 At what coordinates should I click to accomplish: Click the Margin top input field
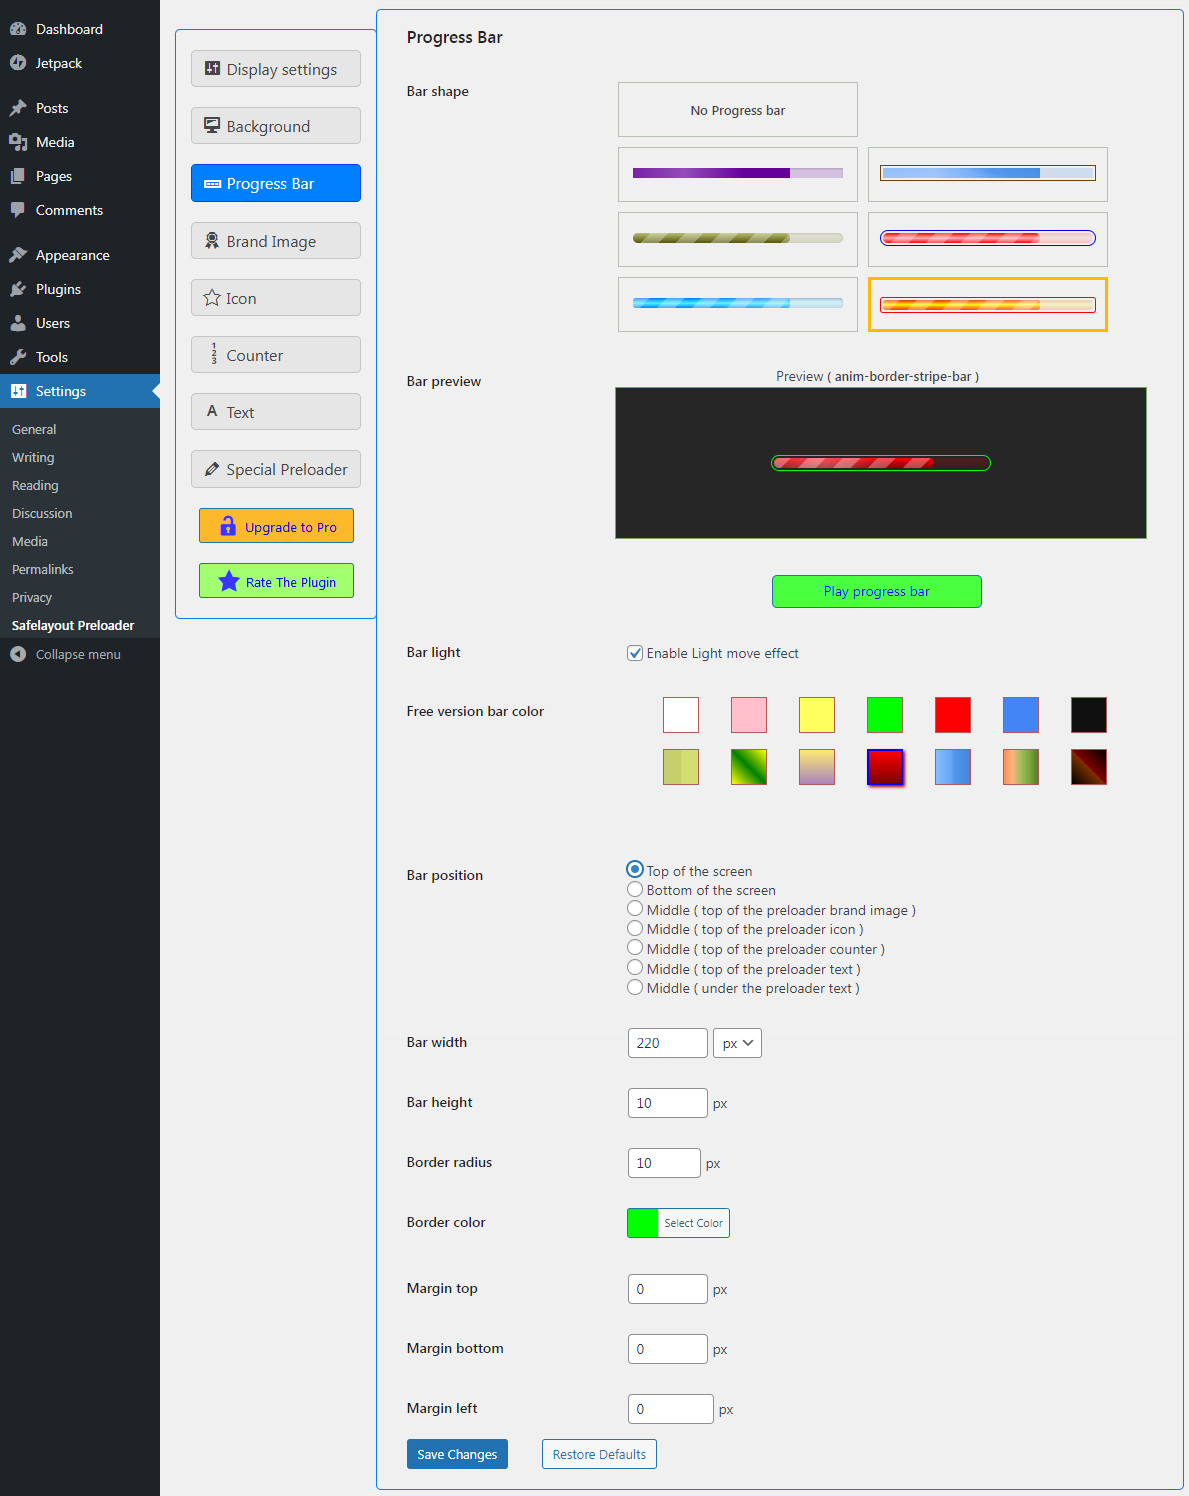(668, 1289)
